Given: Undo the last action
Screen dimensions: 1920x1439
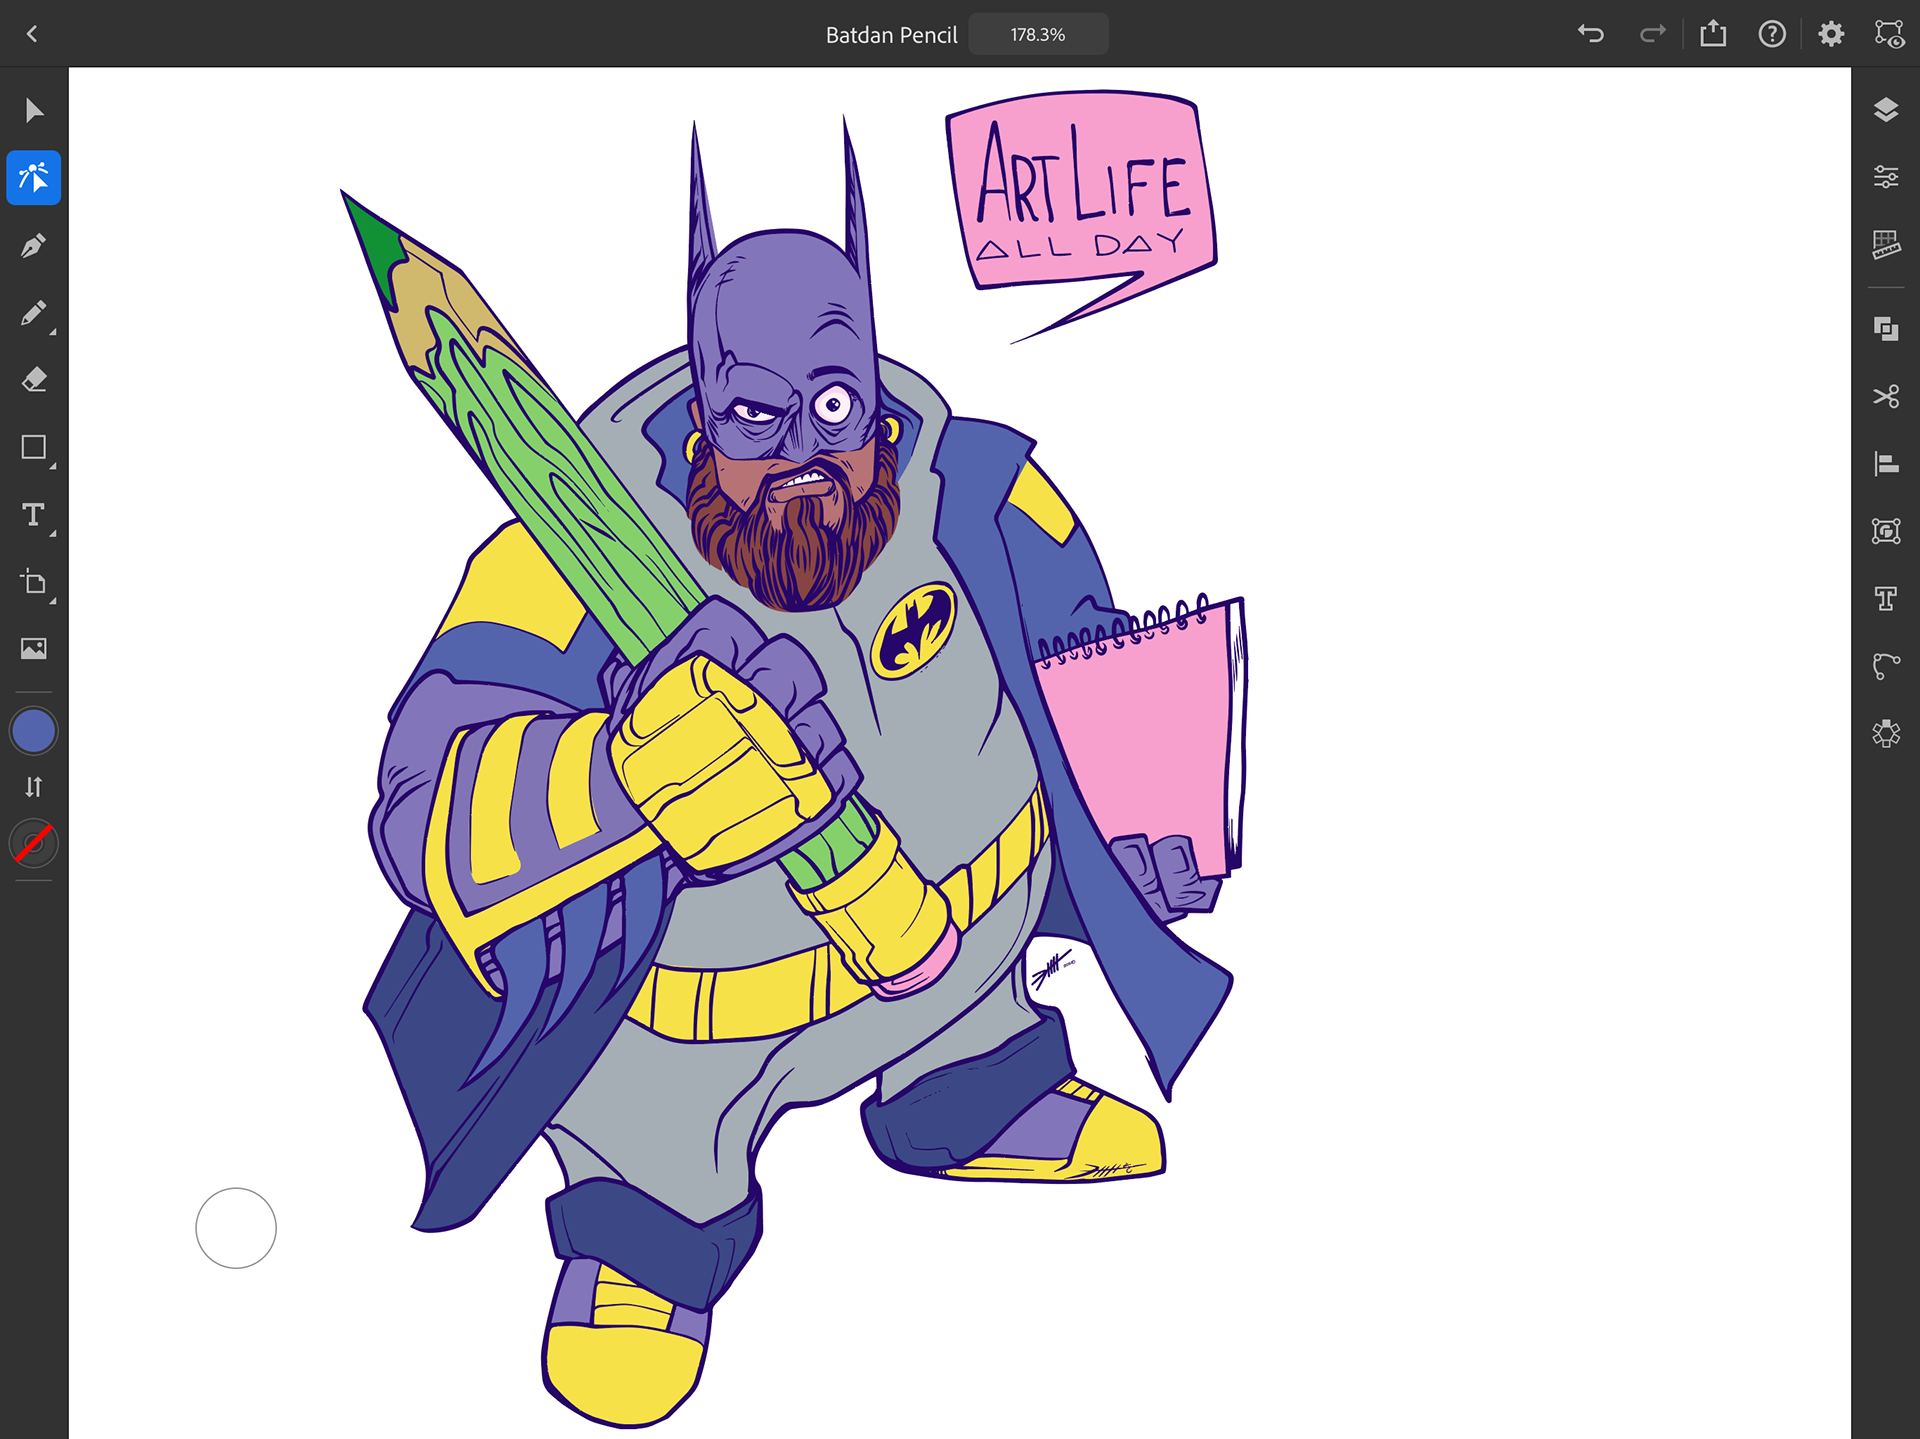Looking at the screenshot, I should pos(1591,34).
